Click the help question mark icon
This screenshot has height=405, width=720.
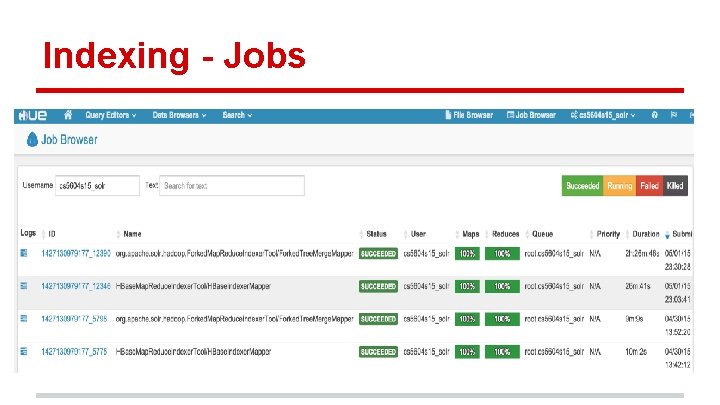[x=654, y=115]
